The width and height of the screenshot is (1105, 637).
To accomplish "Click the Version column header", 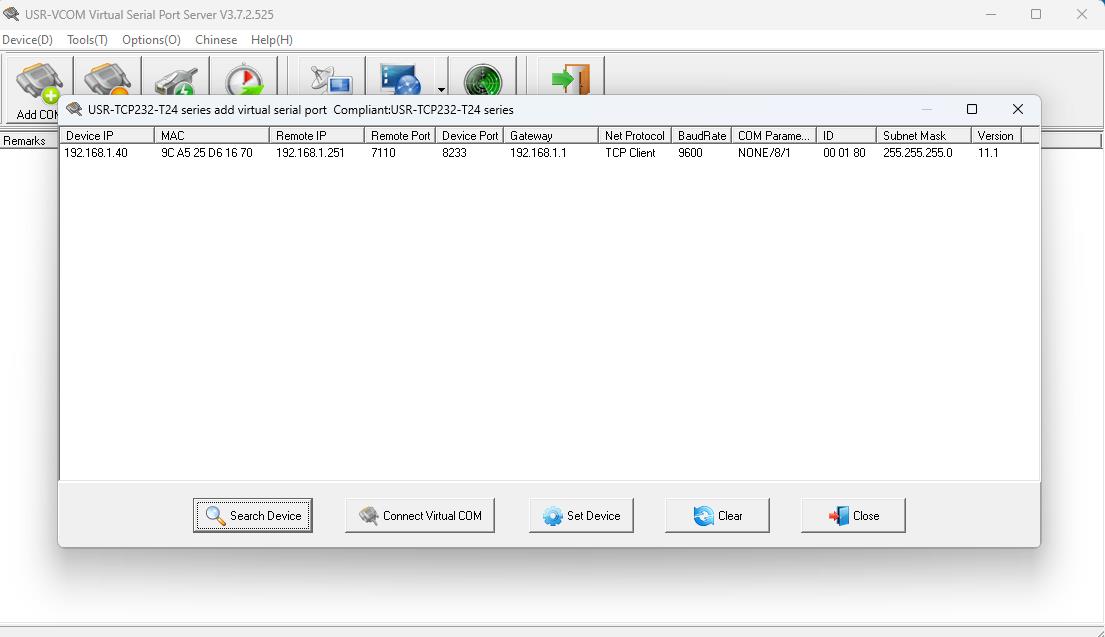I will [x=996, y=135].
